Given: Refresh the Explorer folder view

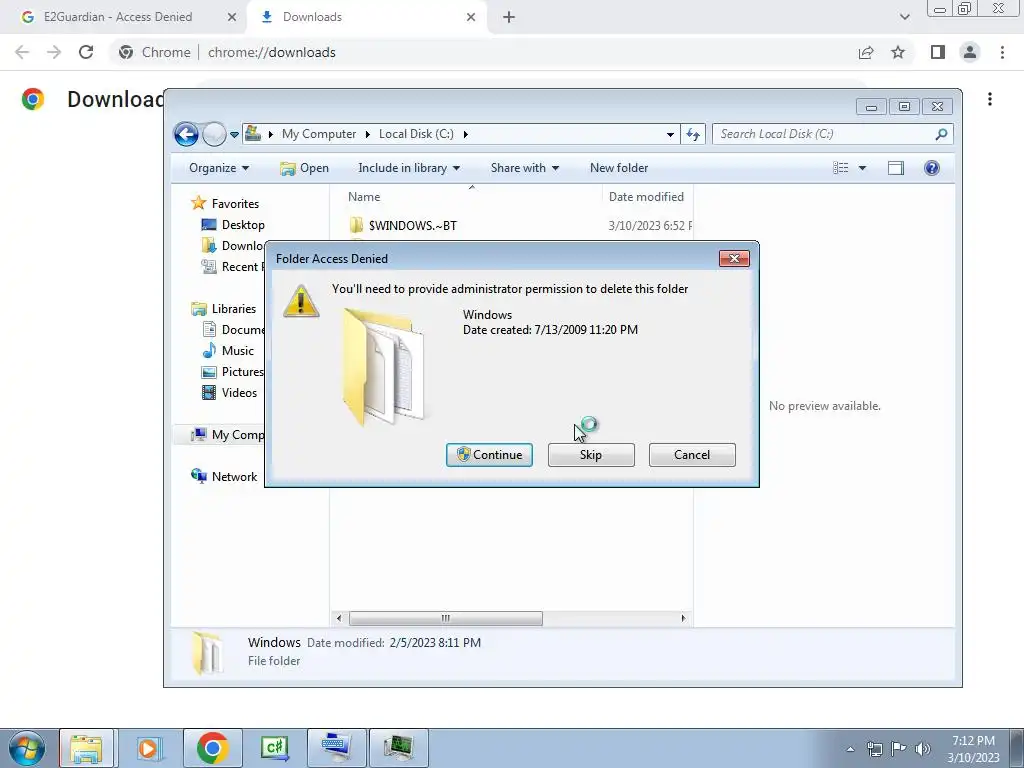Looking at the screenshot, I should pos(693,135).
